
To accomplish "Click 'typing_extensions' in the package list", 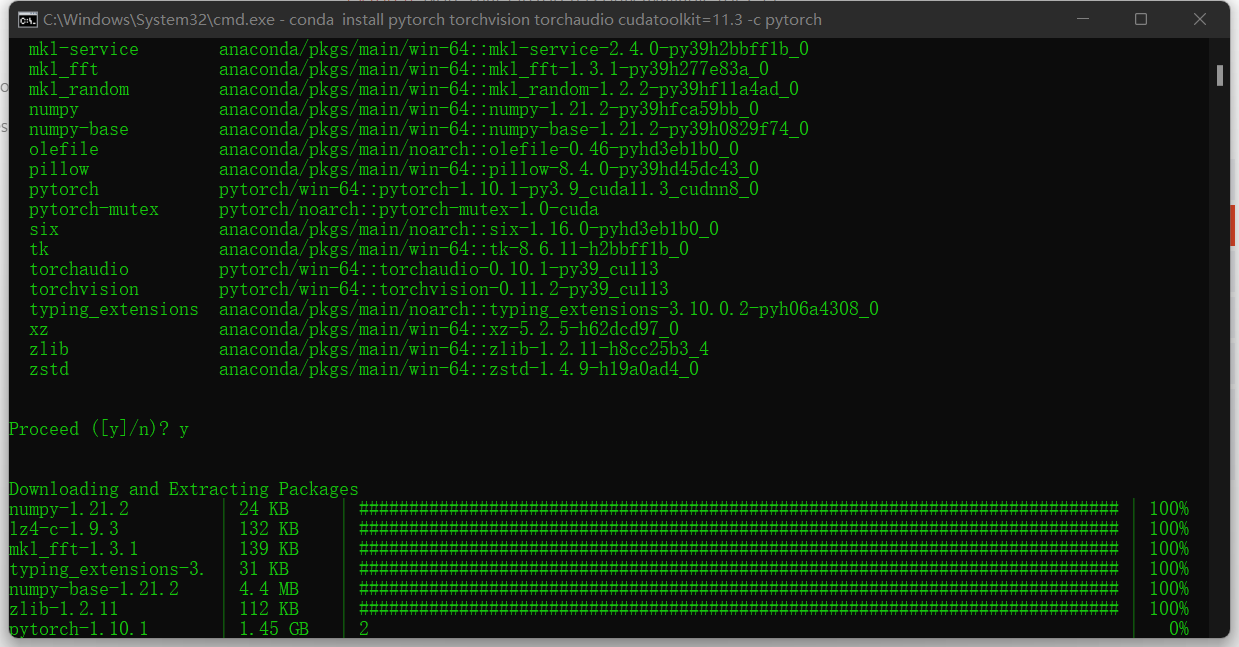I will click(114, 309).
